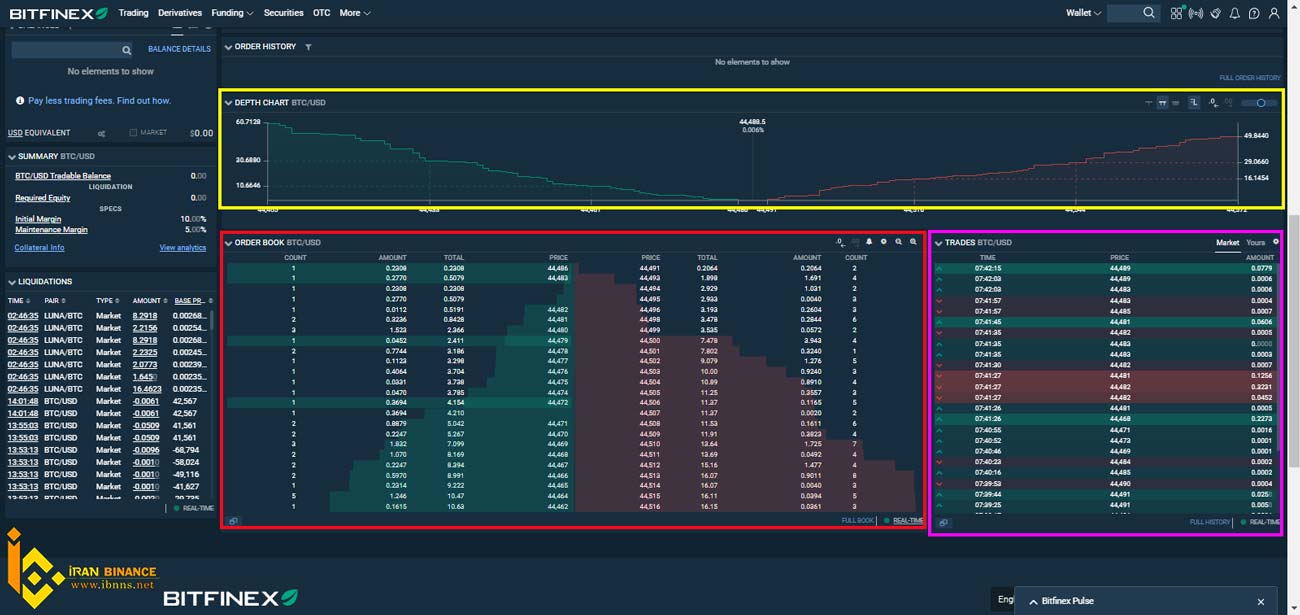Expand the Bitfinex Pulse panel
1300x615 pixels.
coord(1033,602)
